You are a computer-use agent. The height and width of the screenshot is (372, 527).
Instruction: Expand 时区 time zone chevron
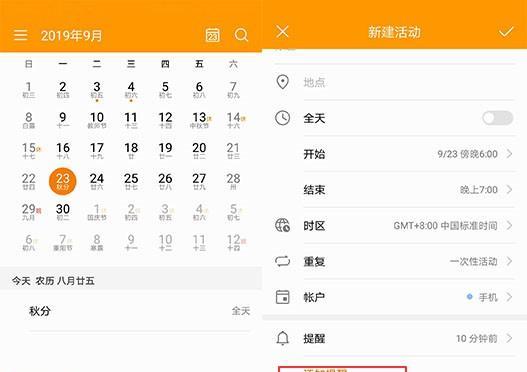click(509, 225)
